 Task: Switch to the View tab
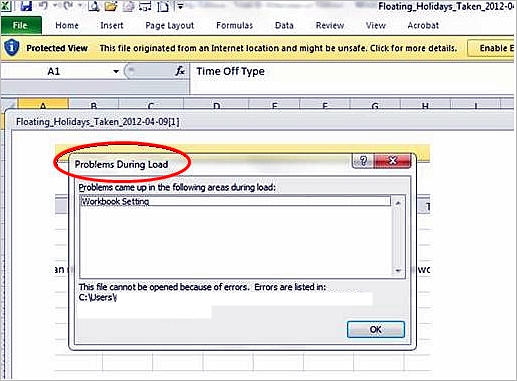coord(375,25)
